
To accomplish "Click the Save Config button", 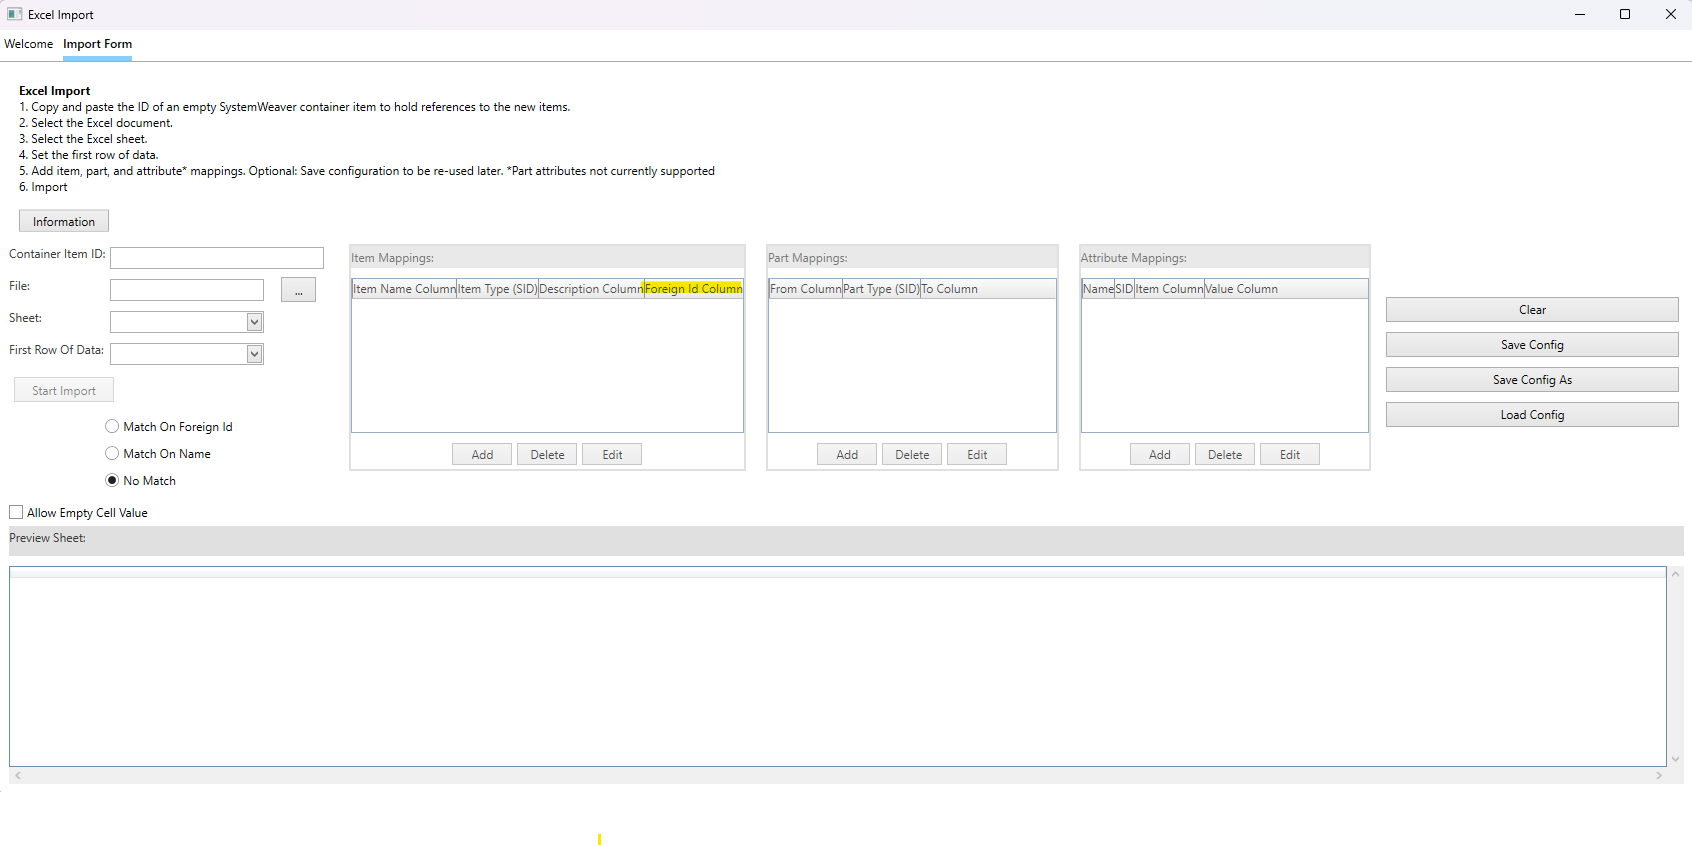I will pyautogui.click(x=1532, y=344).
